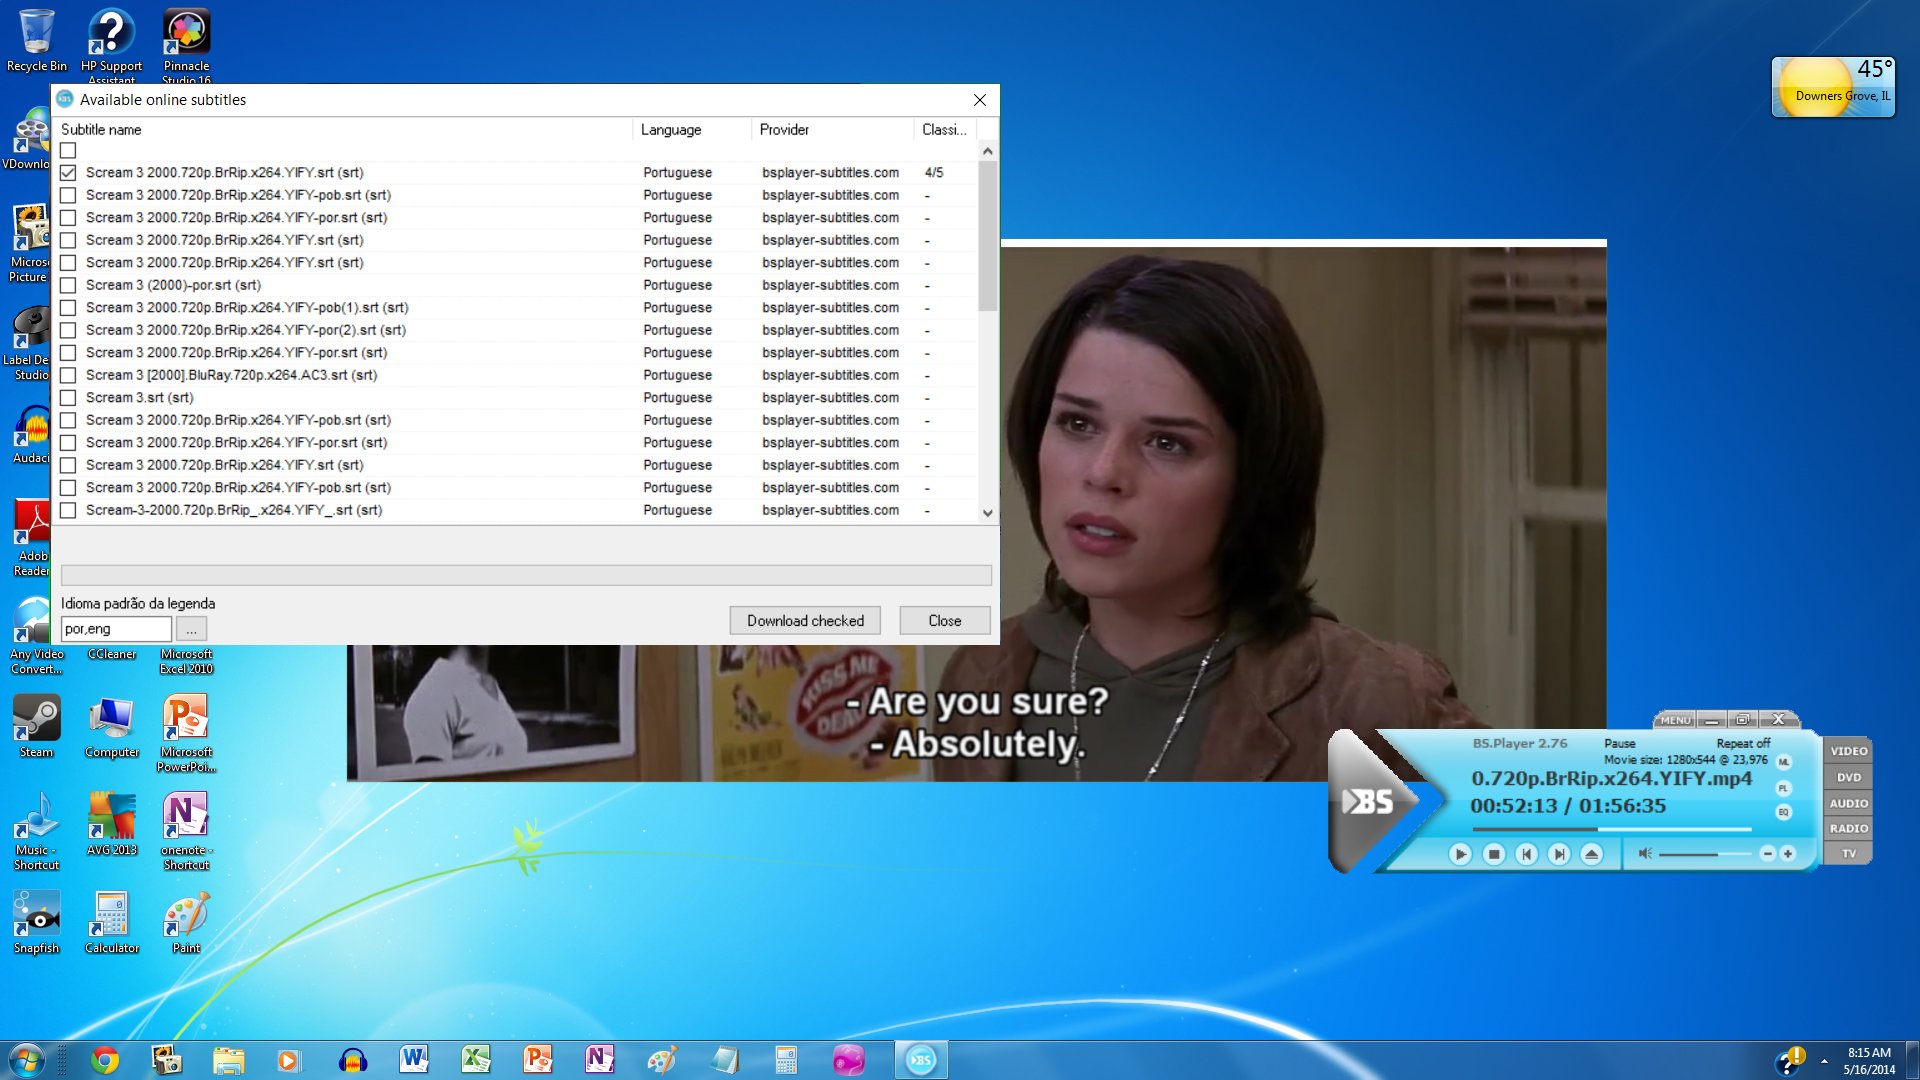Decrease volume with the minus button
Screen dimensions: 1920x1080
point(1767,854)
